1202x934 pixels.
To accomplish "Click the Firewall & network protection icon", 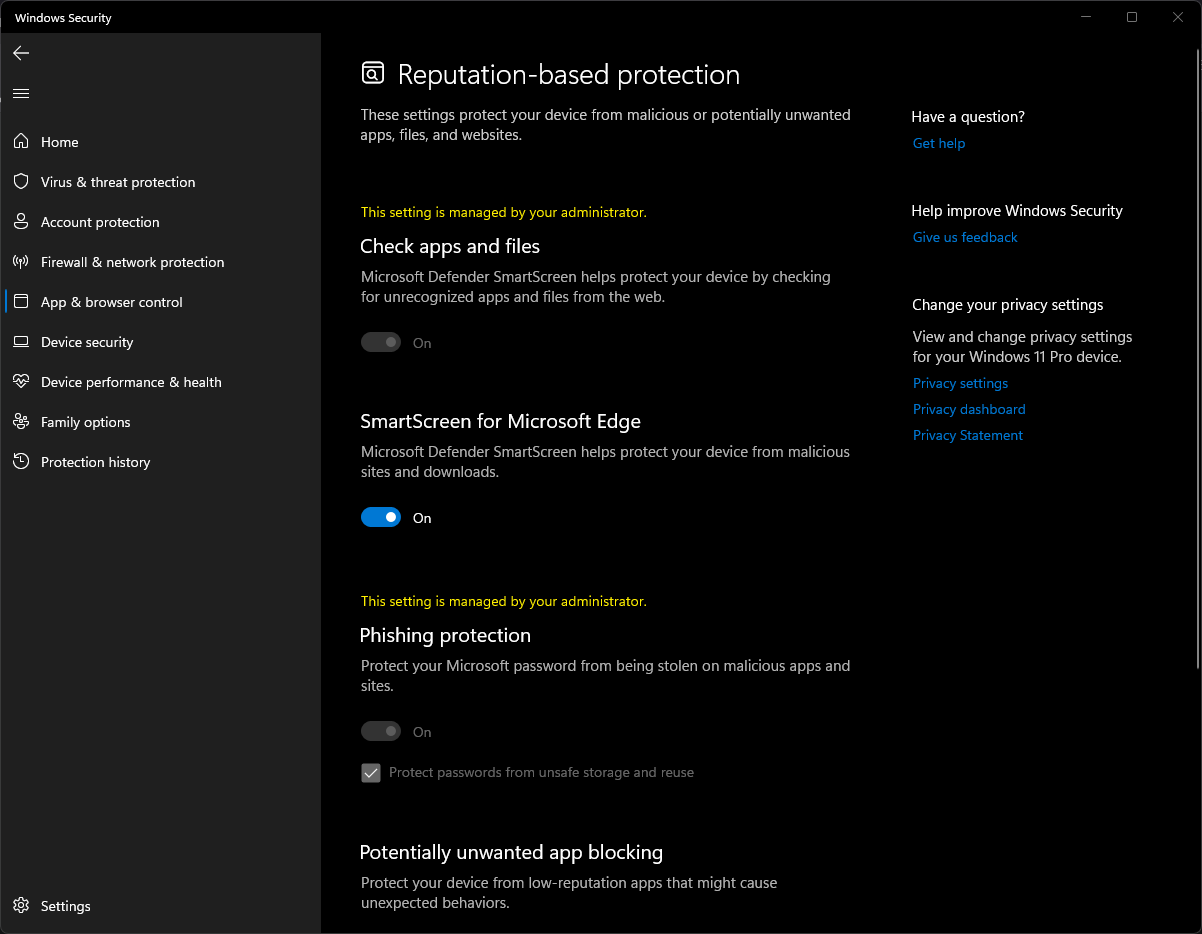I will [x=21, y=262].
